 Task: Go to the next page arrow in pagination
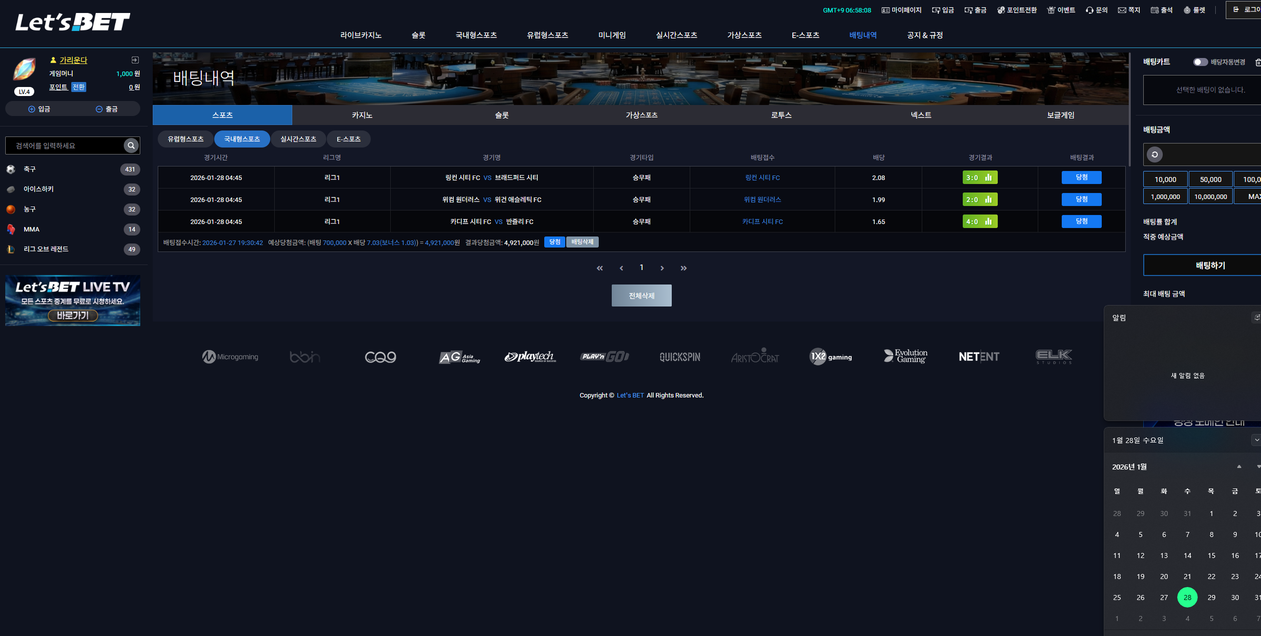pos(662,268)
